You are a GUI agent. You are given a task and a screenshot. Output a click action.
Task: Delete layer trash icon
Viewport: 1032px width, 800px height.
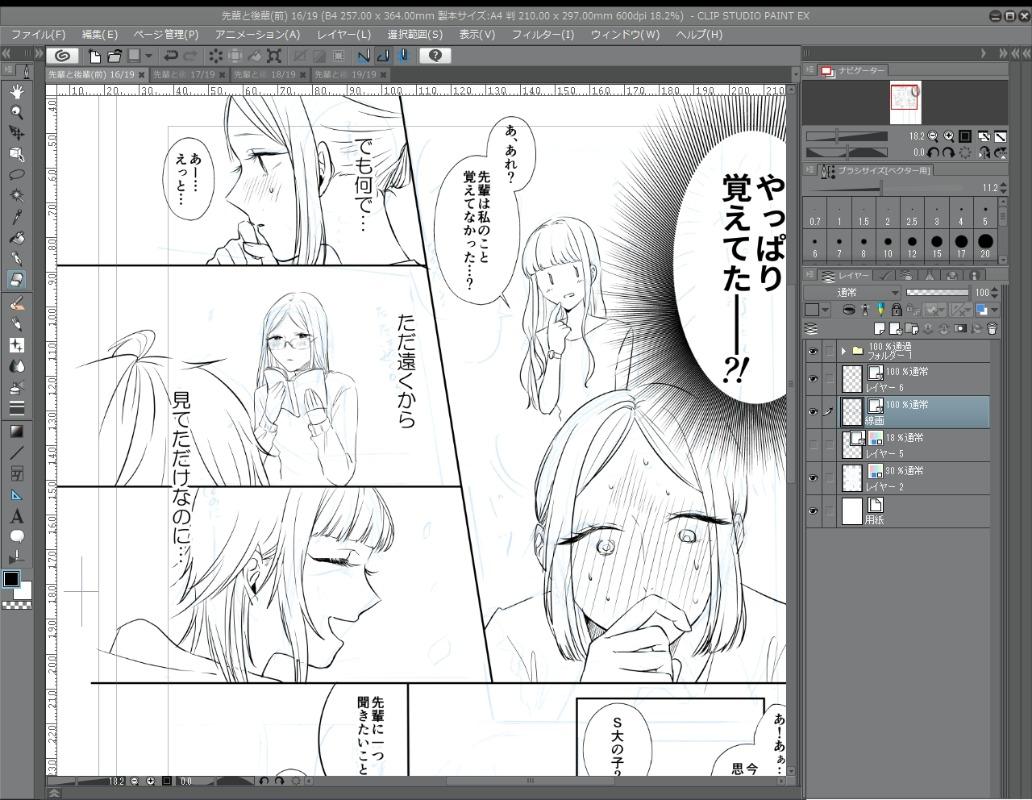pyautogui.click(x=993, y=328)
